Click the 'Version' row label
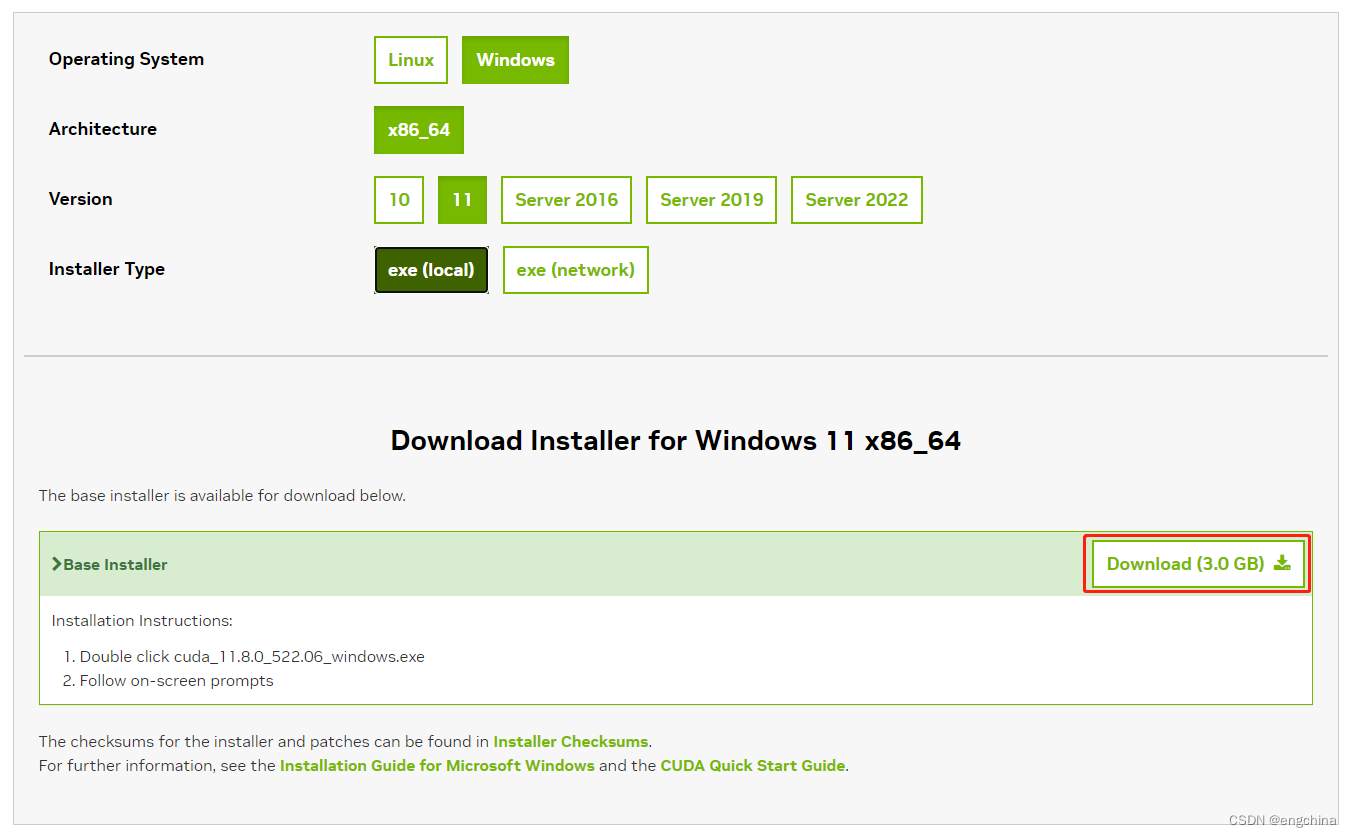The width and height of the screenshot is (1351, 837). coord(81,199)
